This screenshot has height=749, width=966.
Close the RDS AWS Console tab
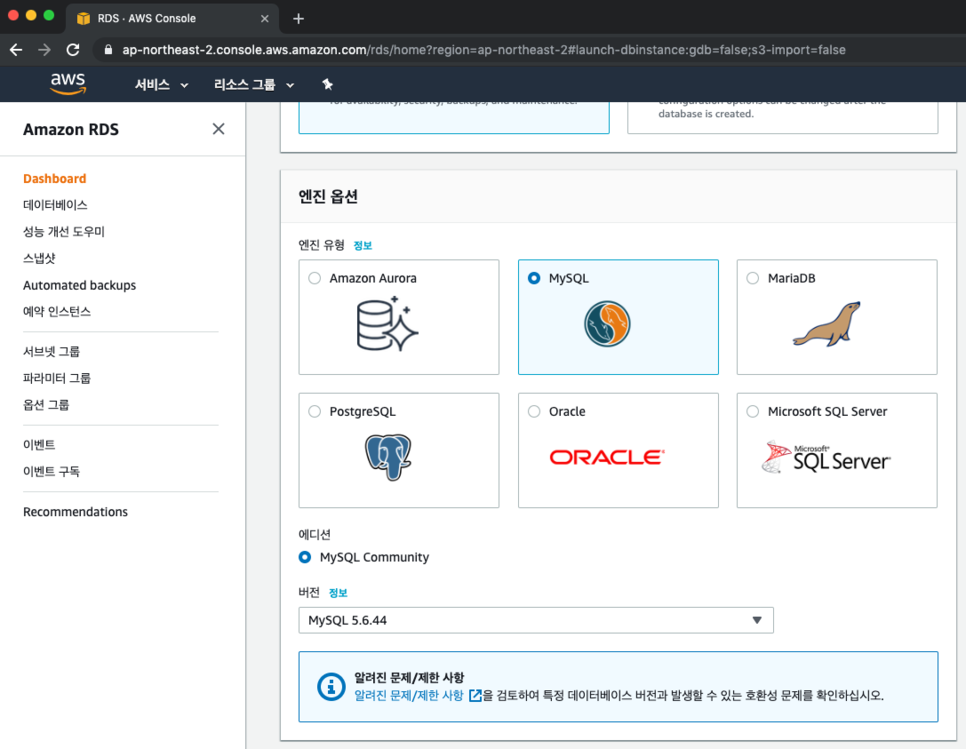click(x=264, y=18)
